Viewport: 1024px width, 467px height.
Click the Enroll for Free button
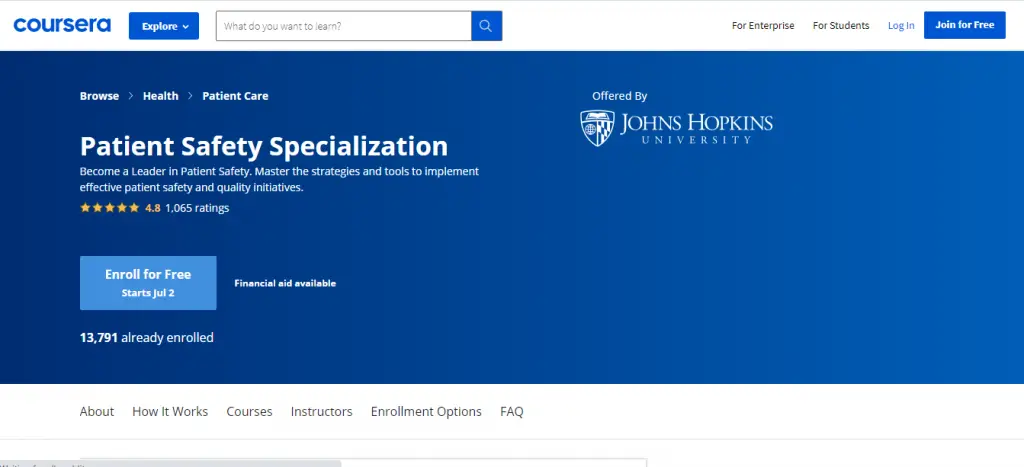point(148,282)
